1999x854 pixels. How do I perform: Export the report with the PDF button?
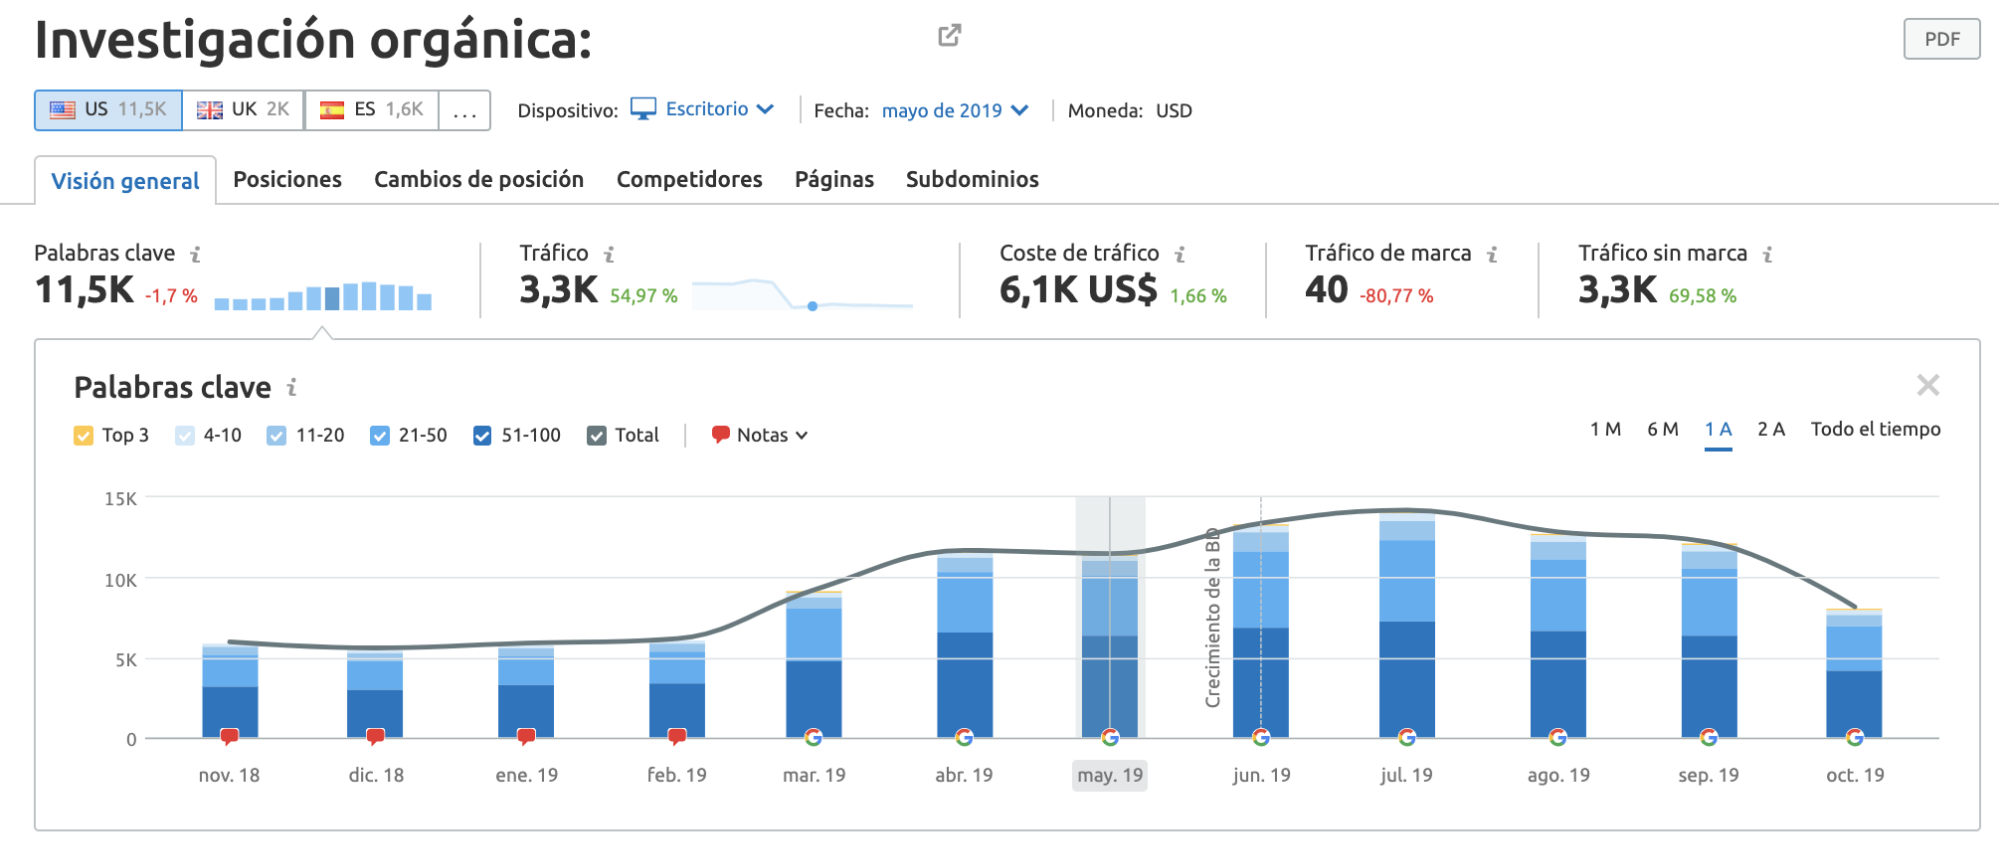1941,39
